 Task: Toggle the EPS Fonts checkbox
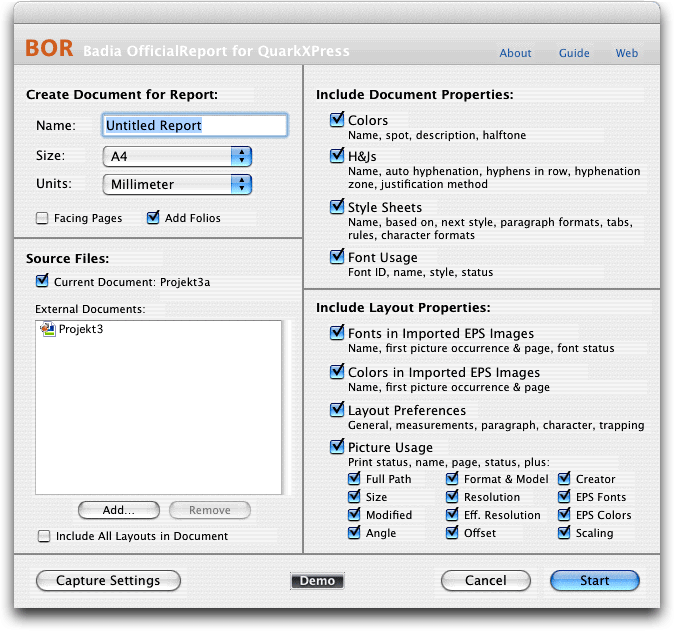(564, 496)
